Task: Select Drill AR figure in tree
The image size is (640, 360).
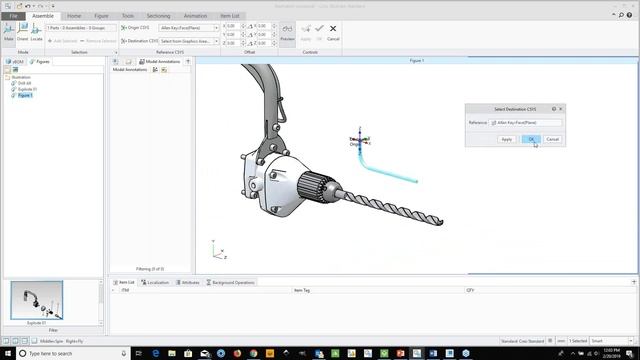Action: point(24,83)
